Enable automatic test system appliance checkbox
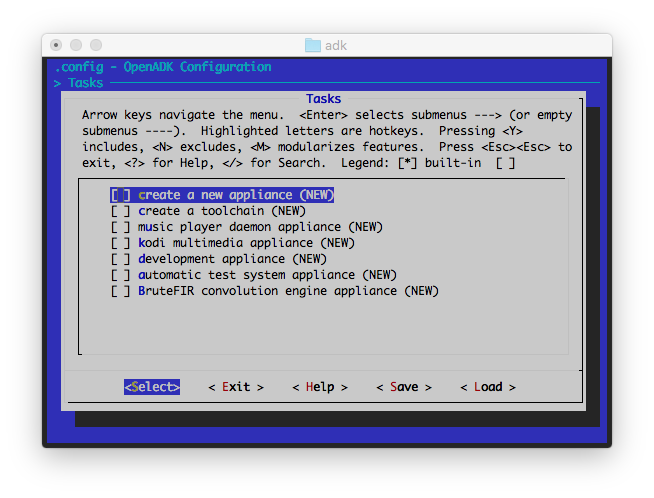Screen dimensions: 654x498 point(120,275)
